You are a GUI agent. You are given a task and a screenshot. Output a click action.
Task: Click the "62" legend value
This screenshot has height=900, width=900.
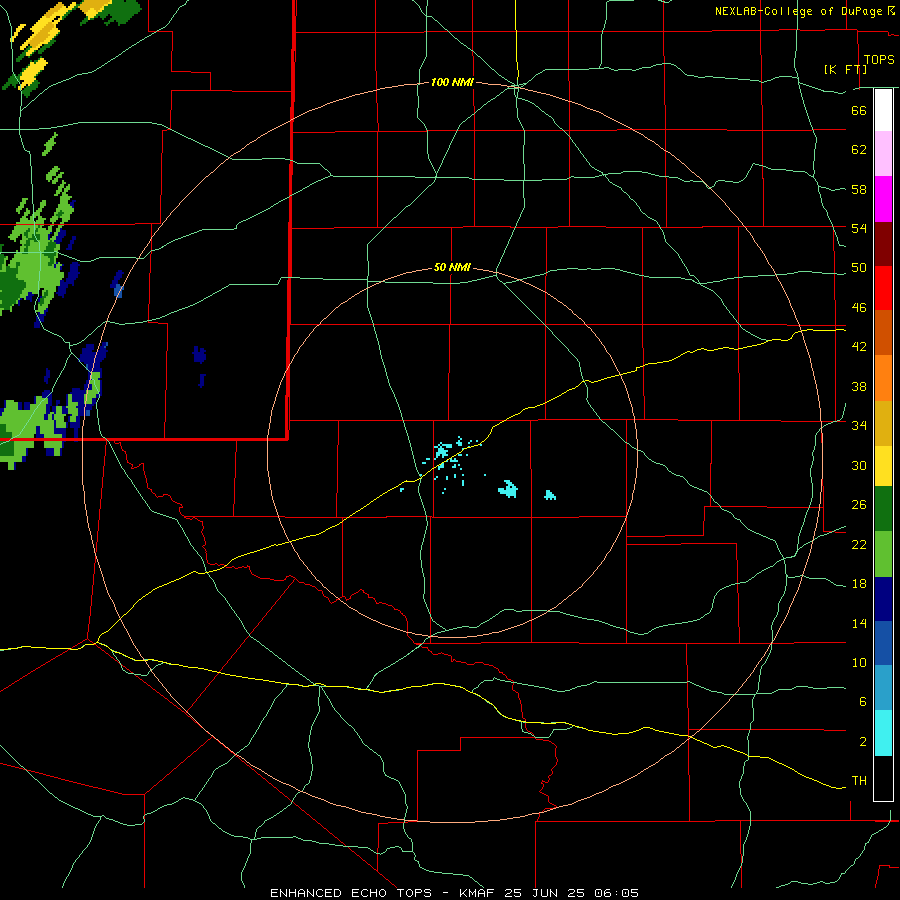(x=859, y=150)
